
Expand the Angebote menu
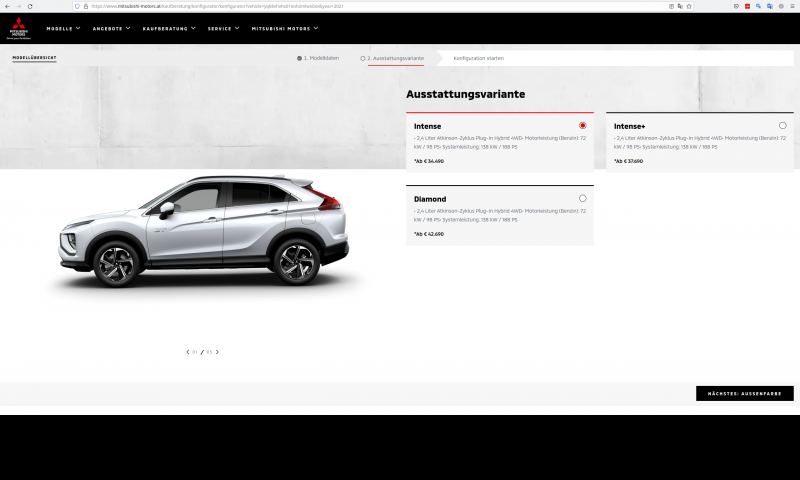point(111,29)
